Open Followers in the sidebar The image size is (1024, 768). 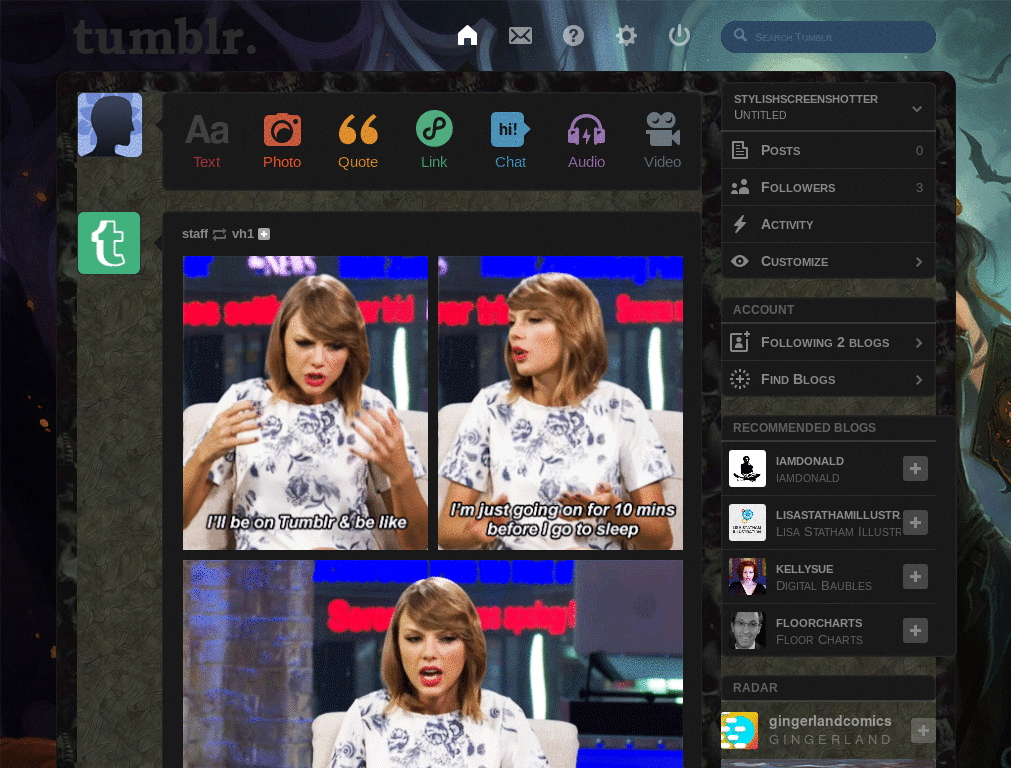pos(828,187)
